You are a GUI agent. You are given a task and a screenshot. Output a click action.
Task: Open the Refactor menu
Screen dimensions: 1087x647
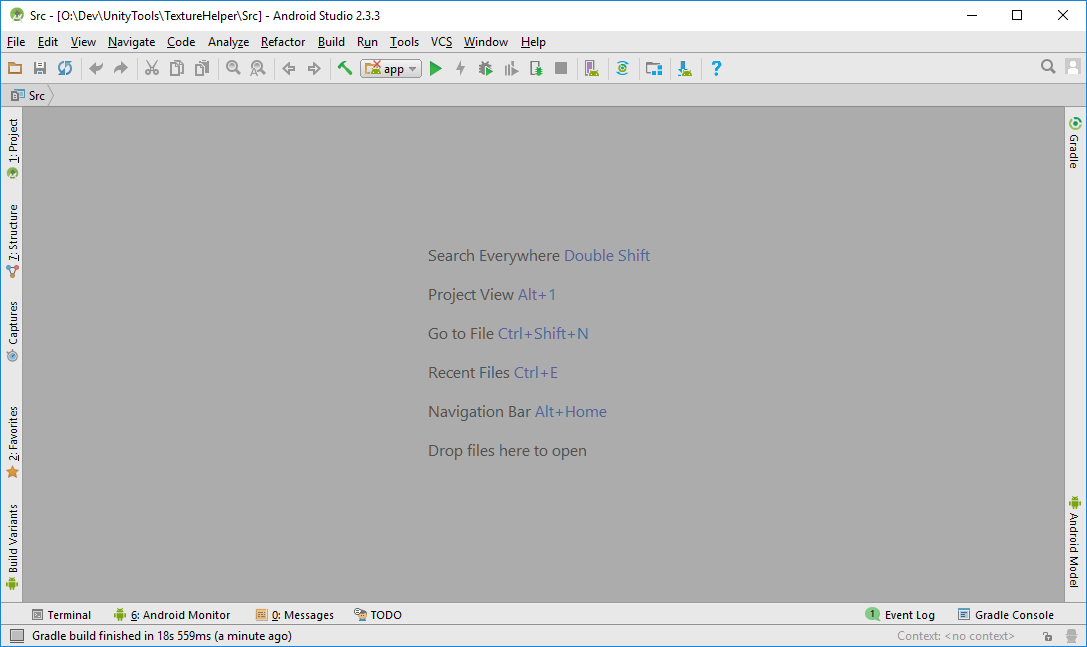283,42
